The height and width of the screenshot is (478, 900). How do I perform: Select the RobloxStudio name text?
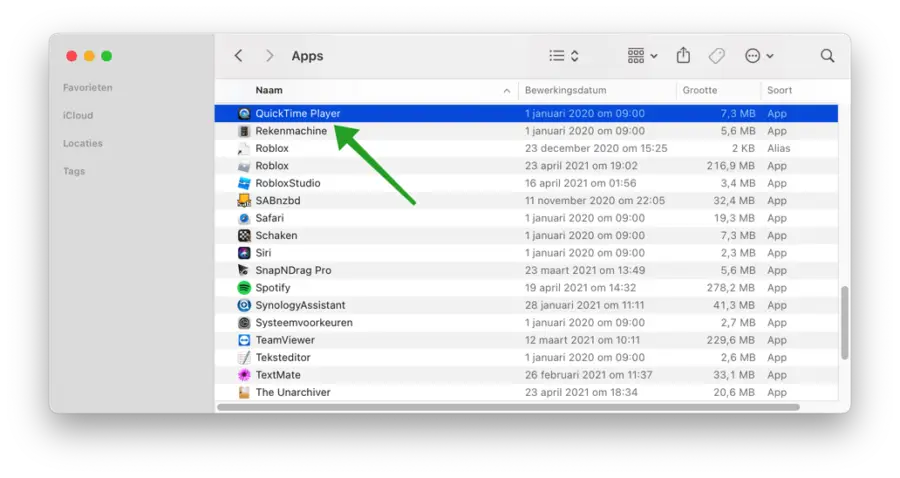point(288,183)
